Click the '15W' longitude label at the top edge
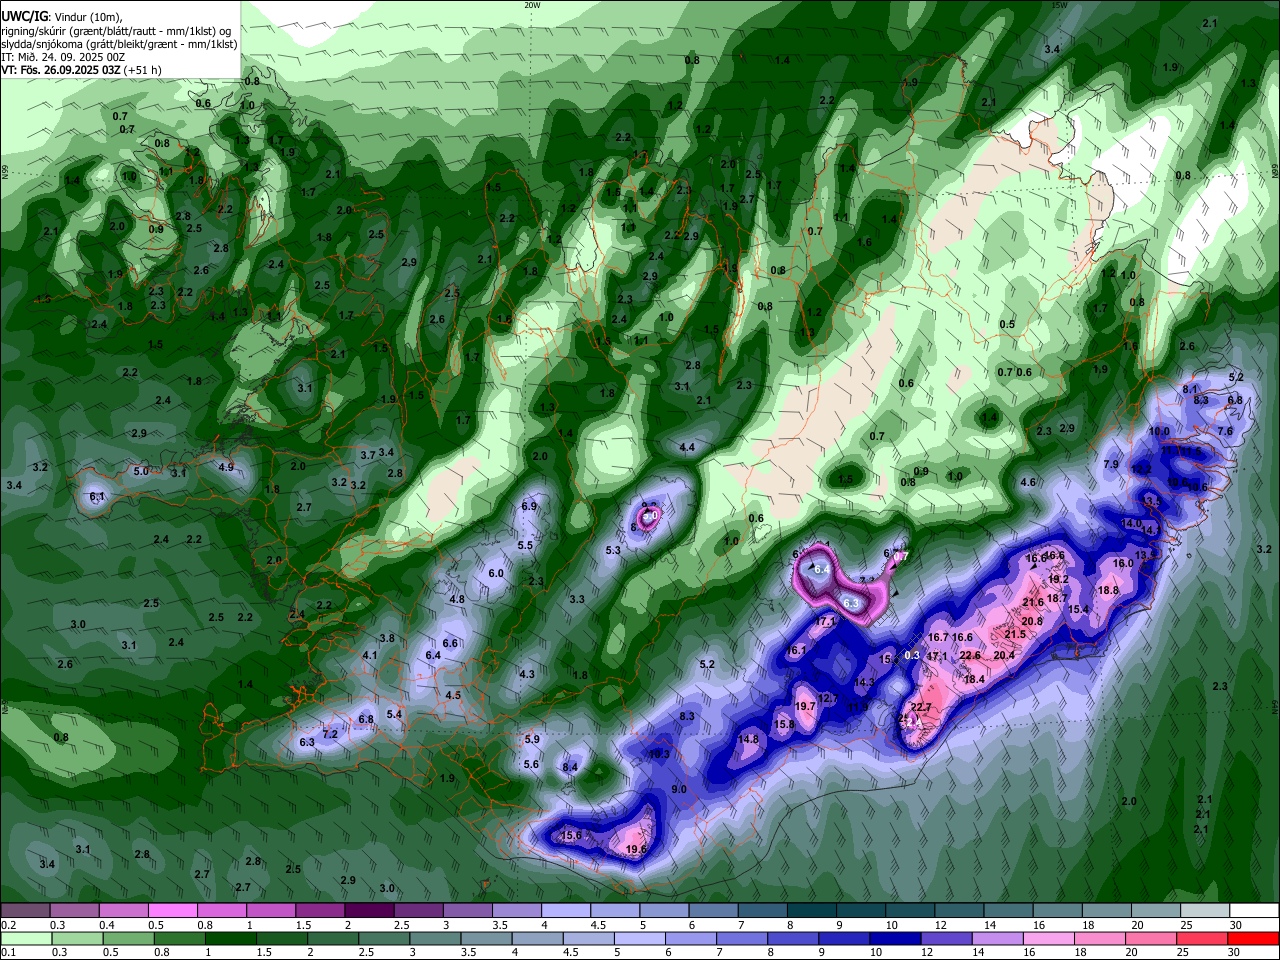1280x960 pixels. pyautogui.click(x=1060, y=5)
